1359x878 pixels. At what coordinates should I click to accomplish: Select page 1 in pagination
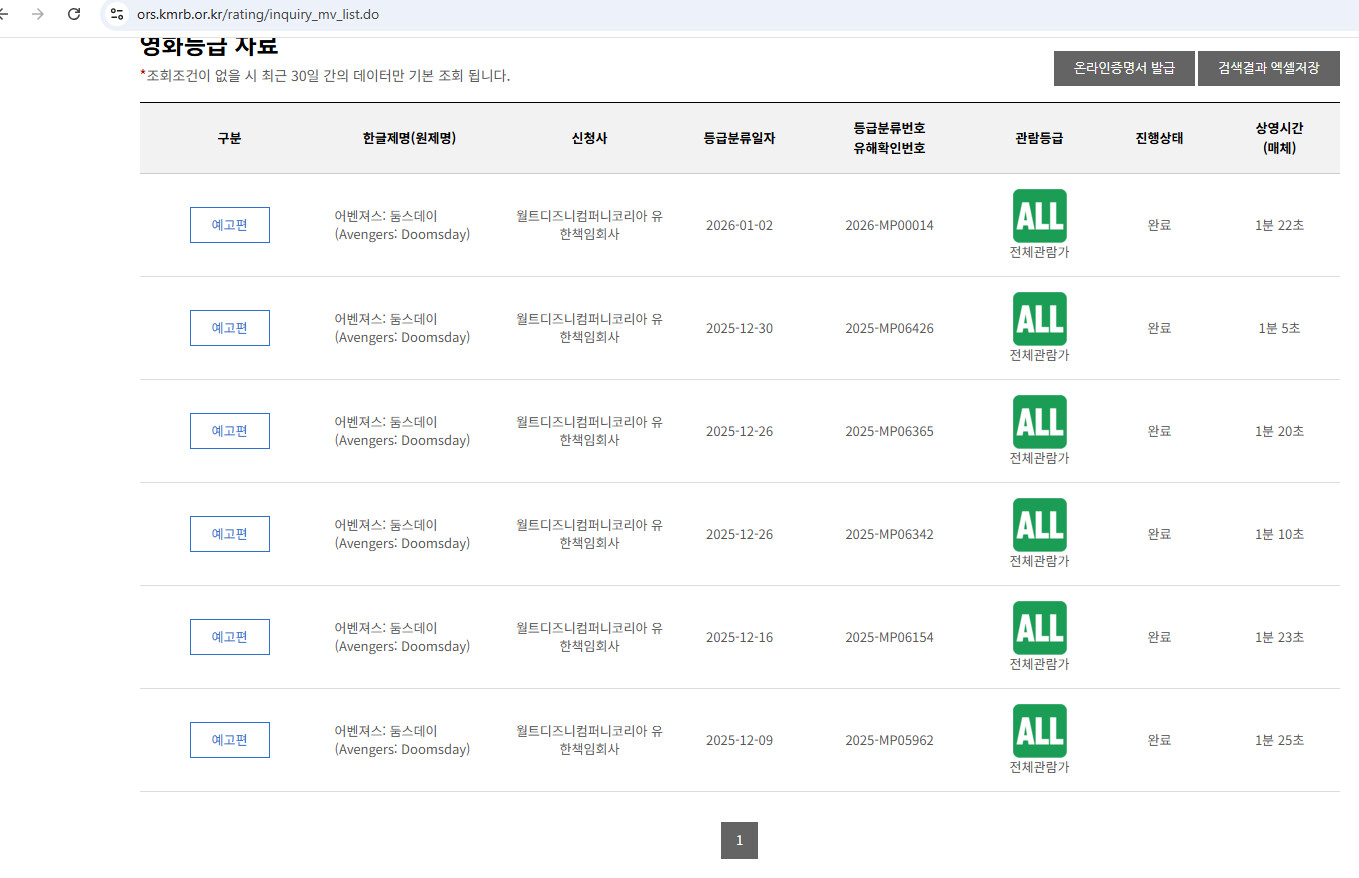click(x=739, y=840)
